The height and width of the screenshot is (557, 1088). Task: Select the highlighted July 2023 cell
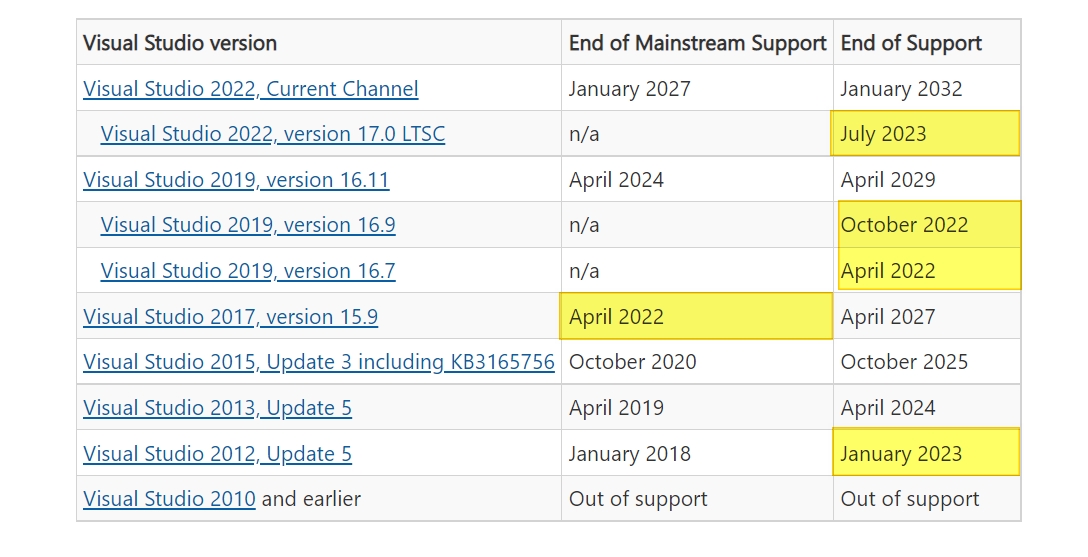(x=926, y=133)
